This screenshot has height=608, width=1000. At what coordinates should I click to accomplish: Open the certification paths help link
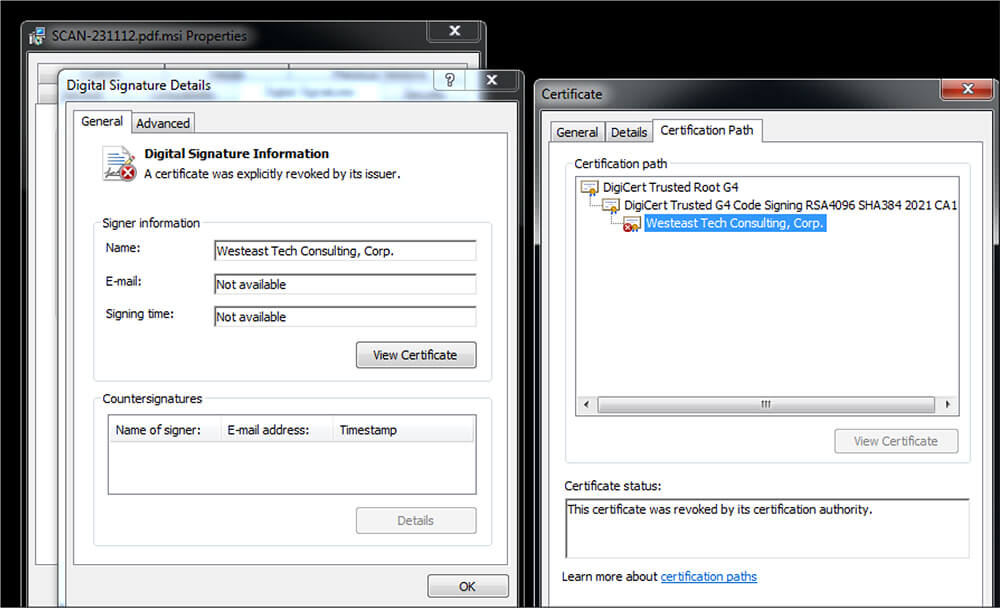709,577
